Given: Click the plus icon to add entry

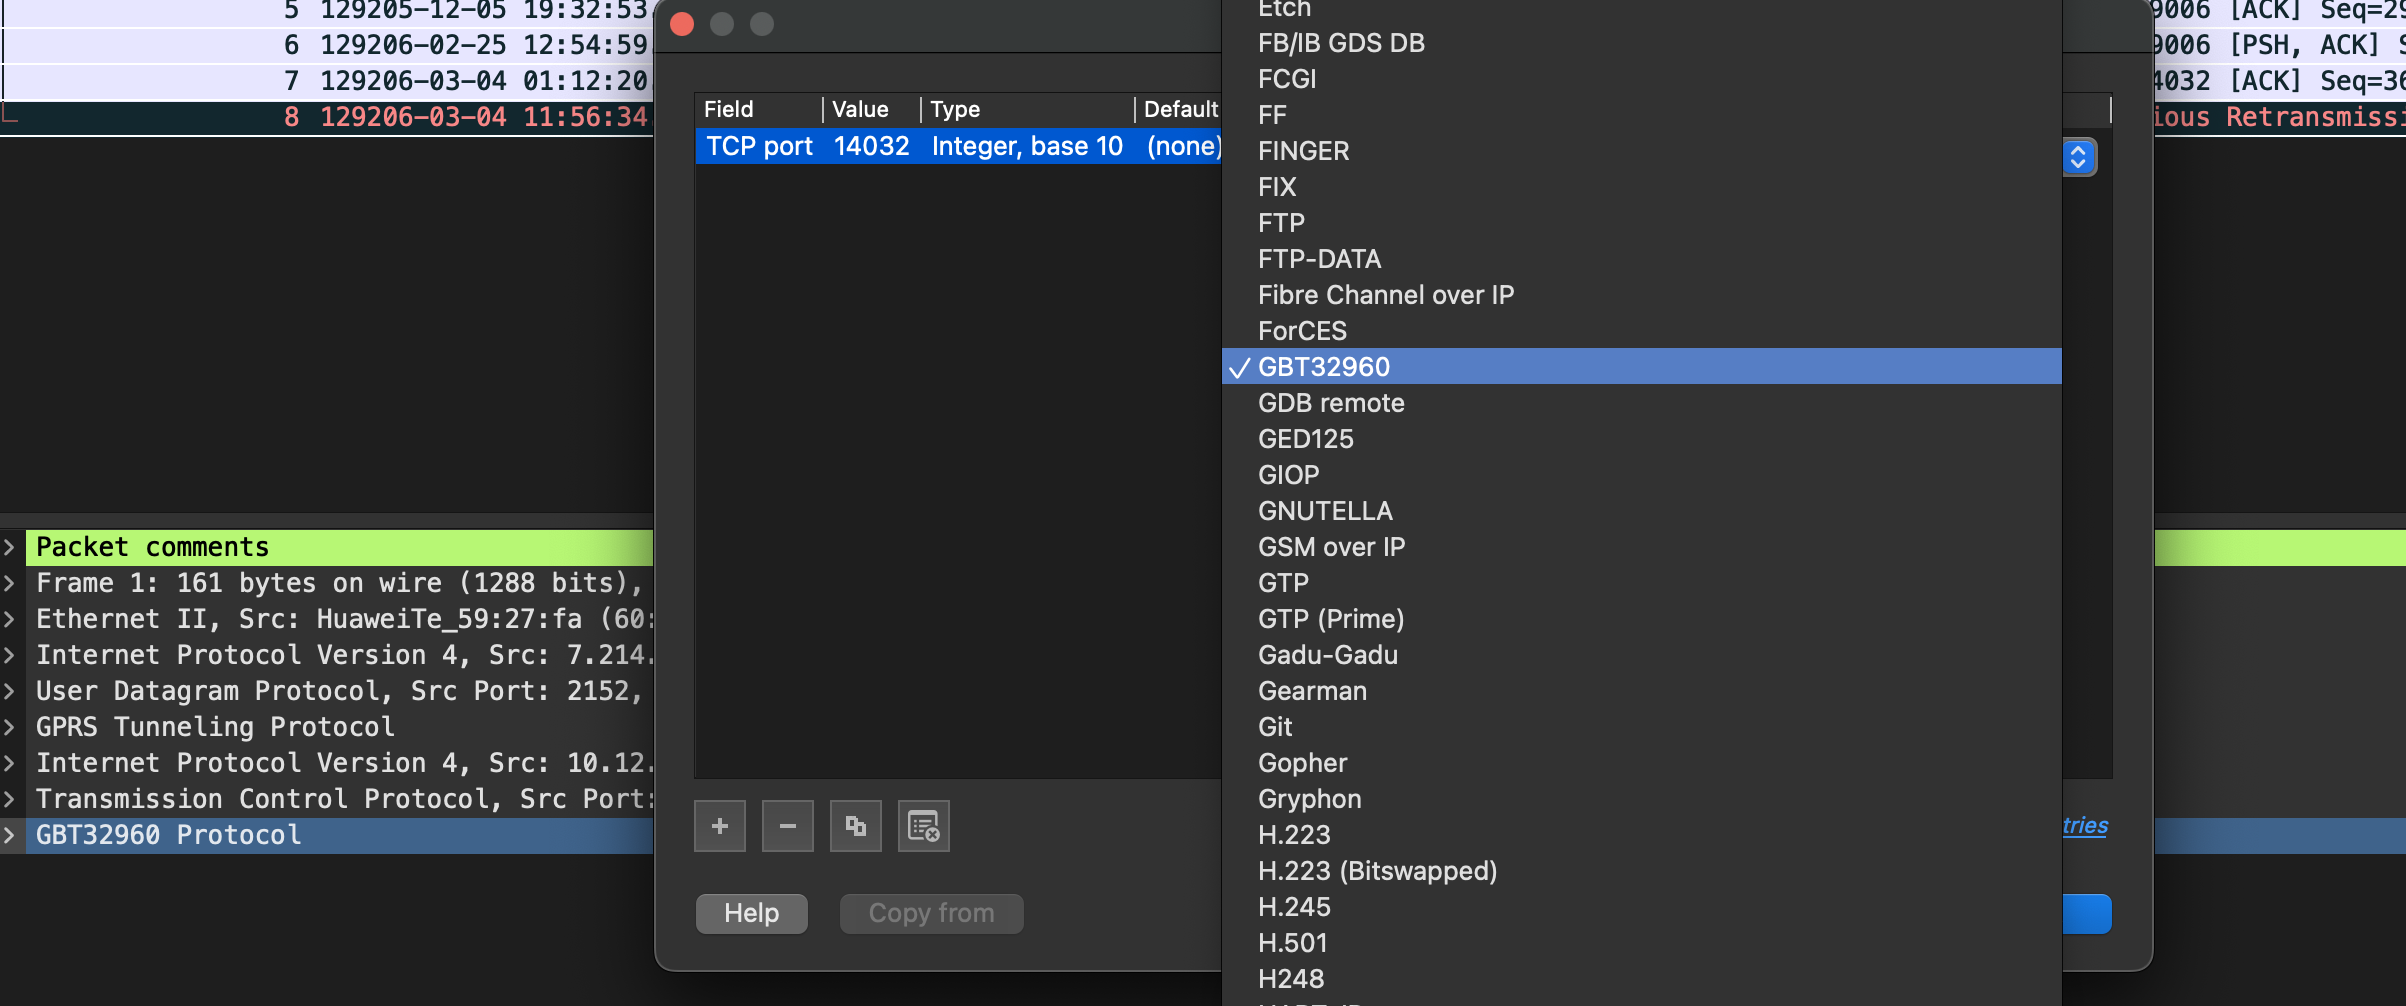Looking at the screenshot, I should (720, 826).
